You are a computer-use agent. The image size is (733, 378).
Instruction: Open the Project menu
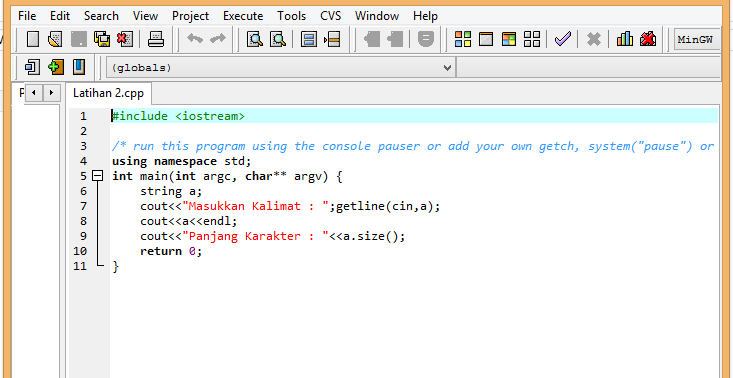pyautogui.click(x=190, y=16)
